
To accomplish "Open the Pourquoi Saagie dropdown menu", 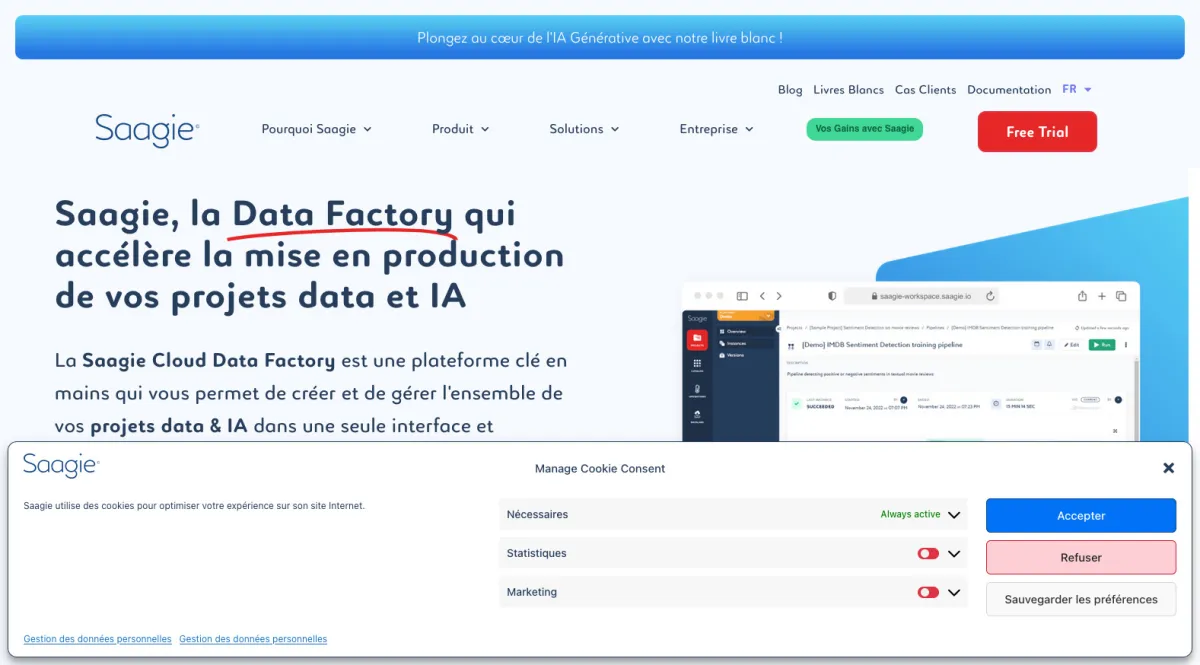I will tap(316, 129).
